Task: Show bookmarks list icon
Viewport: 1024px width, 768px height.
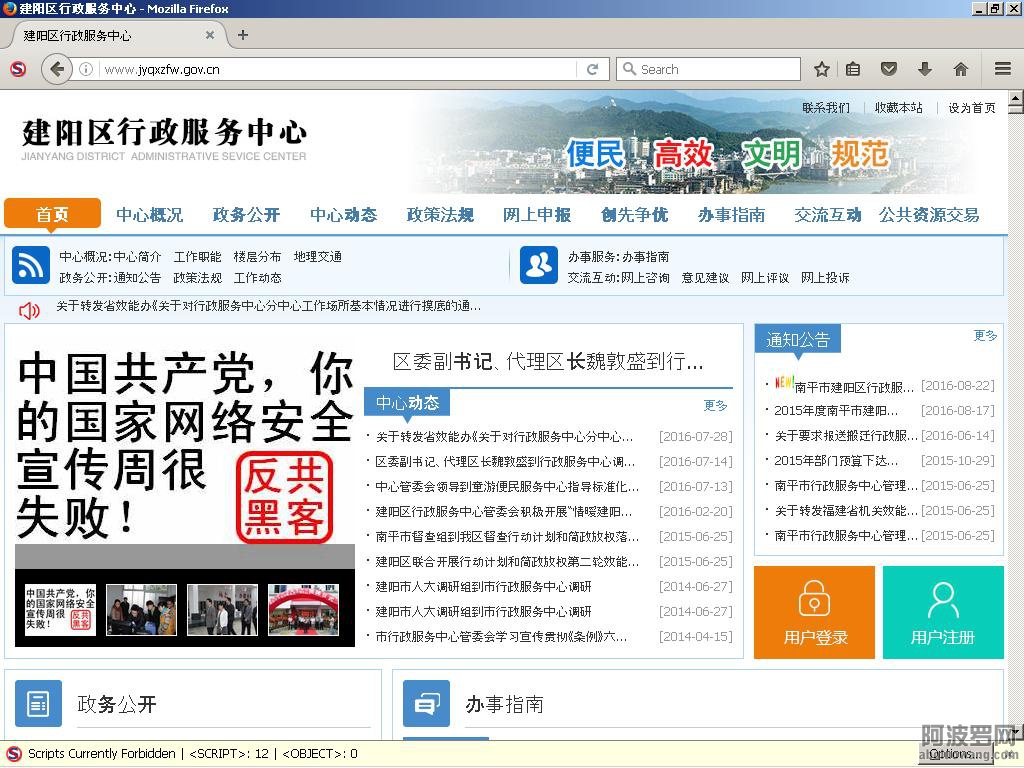Action: pyautogui.click(x=853, y=69)
